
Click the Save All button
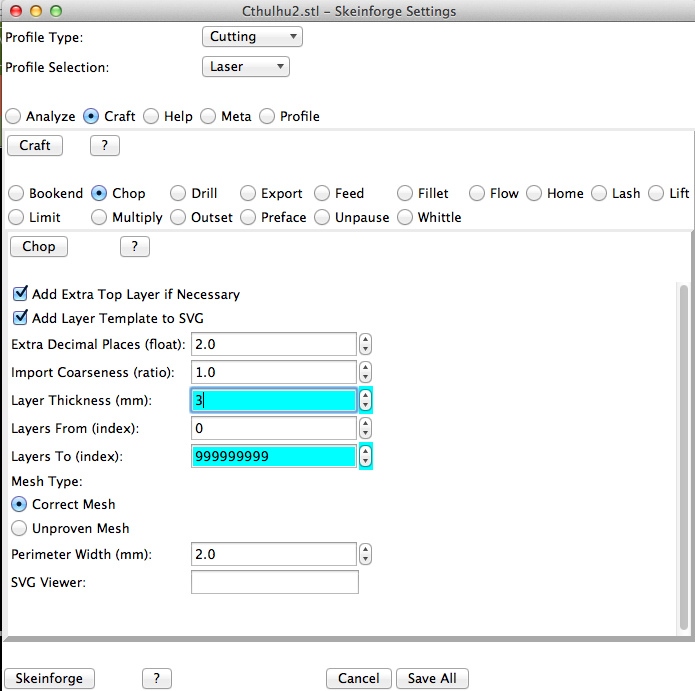point(432,679)
